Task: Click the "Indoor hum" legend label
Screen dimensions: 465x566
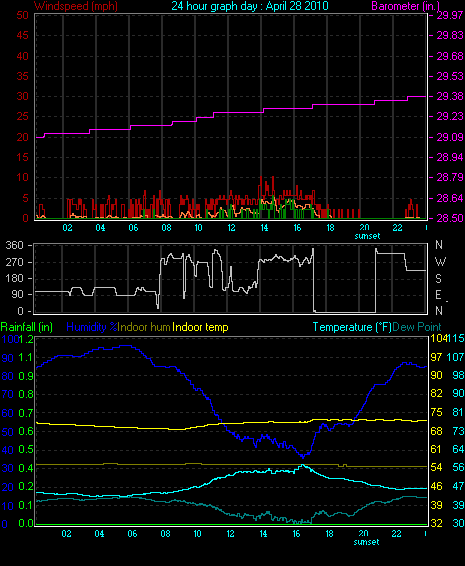Action: pos(144,327)
